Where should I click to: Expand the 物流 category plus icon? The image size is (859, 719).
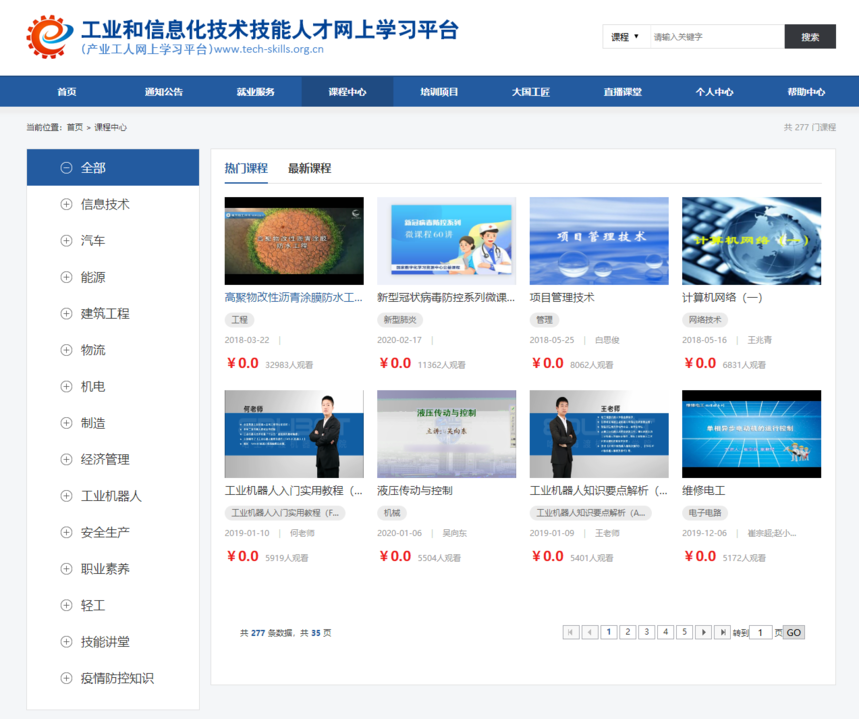pos(66,350)
